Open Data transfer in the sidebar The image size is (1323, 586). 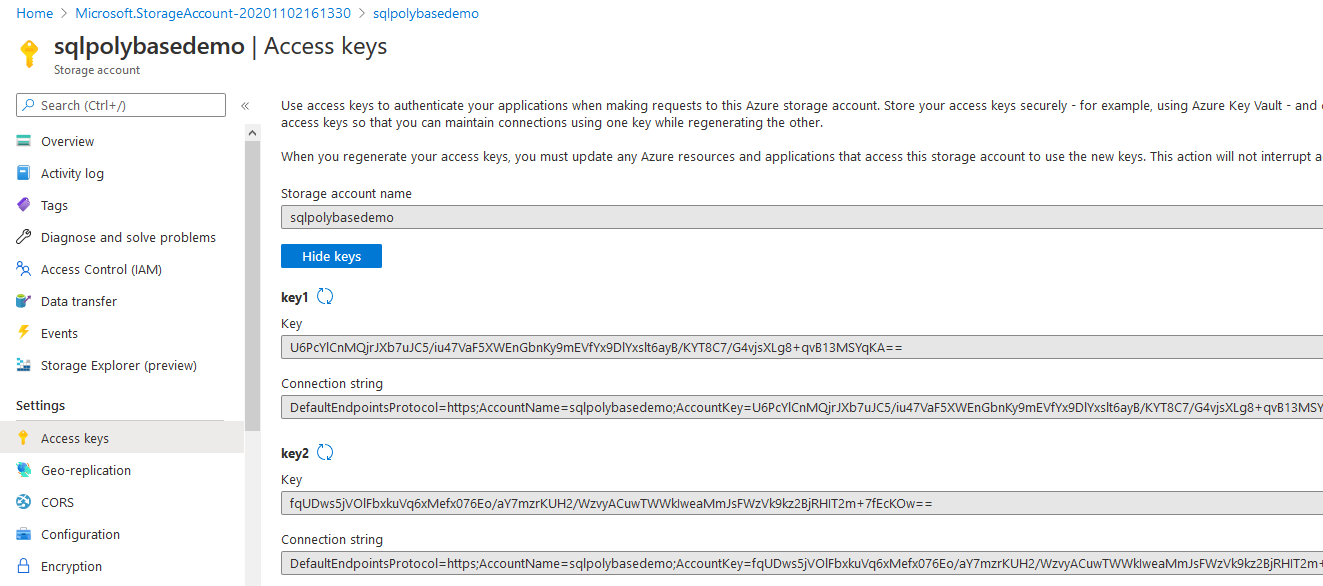[78, 301]
